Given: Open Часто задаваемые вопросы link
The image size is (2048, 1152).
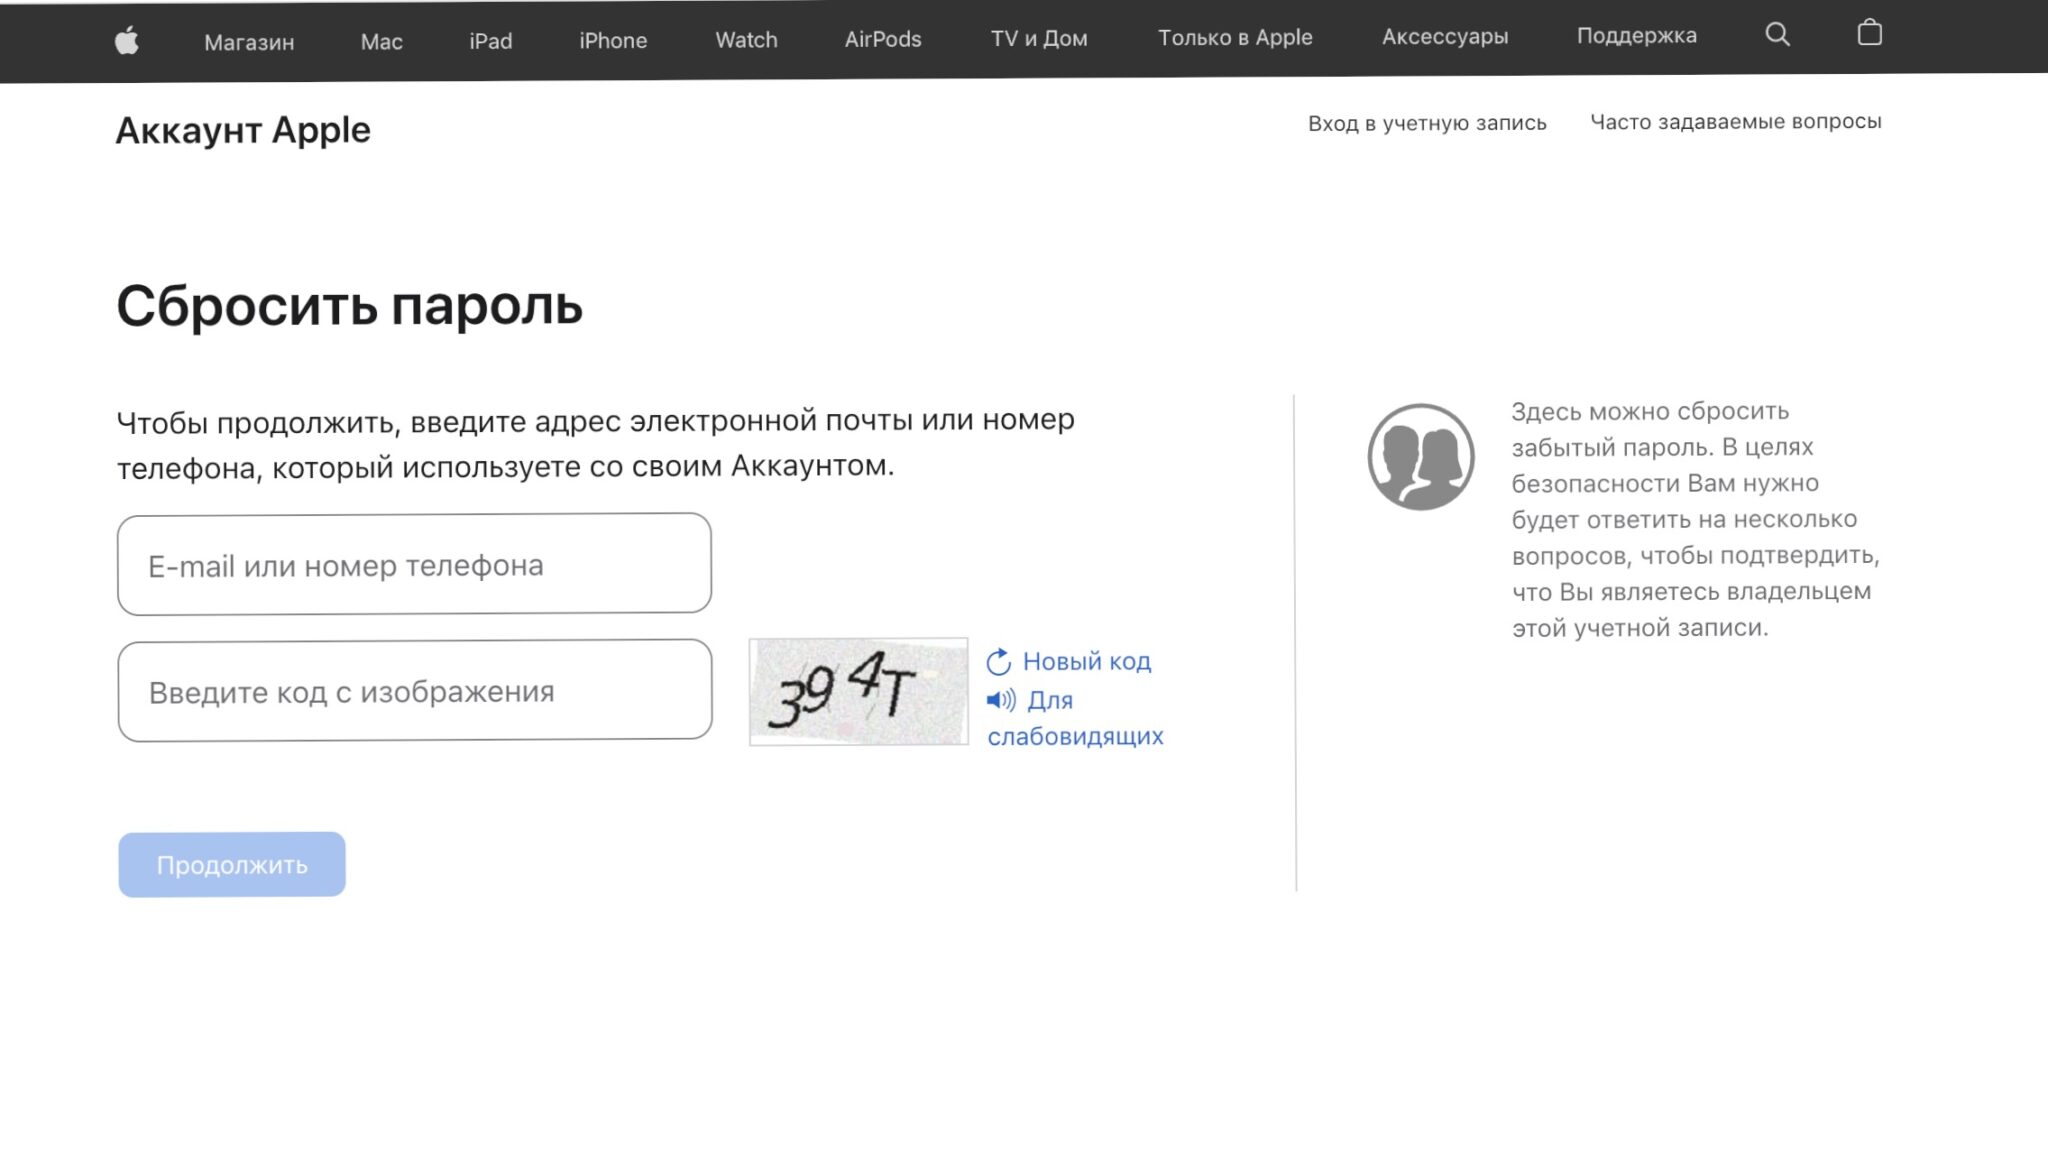Looking at the screenshot, I should 1736,121.
